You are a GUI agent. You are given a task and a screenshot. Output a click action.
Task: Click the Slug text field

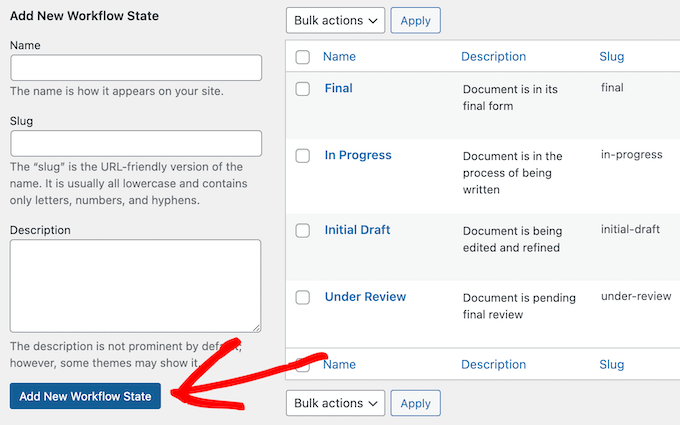[136, 143]
